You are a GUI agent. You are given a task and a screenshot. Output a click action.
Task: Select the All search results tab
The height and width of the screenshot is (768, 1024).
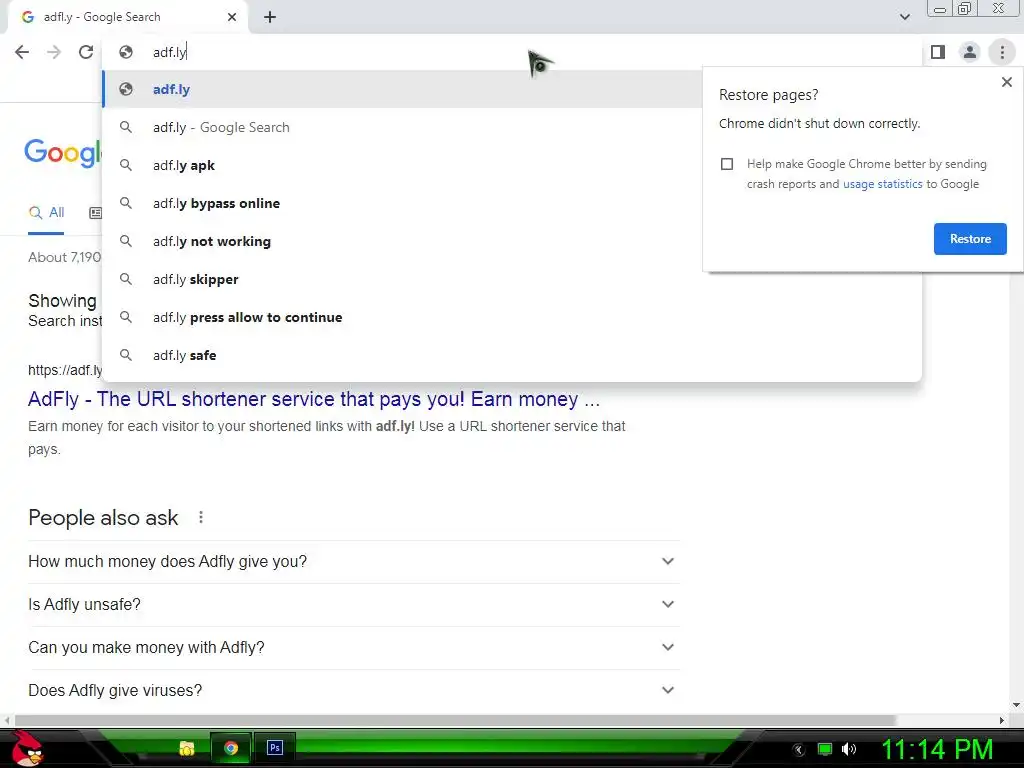coord(46,212)
